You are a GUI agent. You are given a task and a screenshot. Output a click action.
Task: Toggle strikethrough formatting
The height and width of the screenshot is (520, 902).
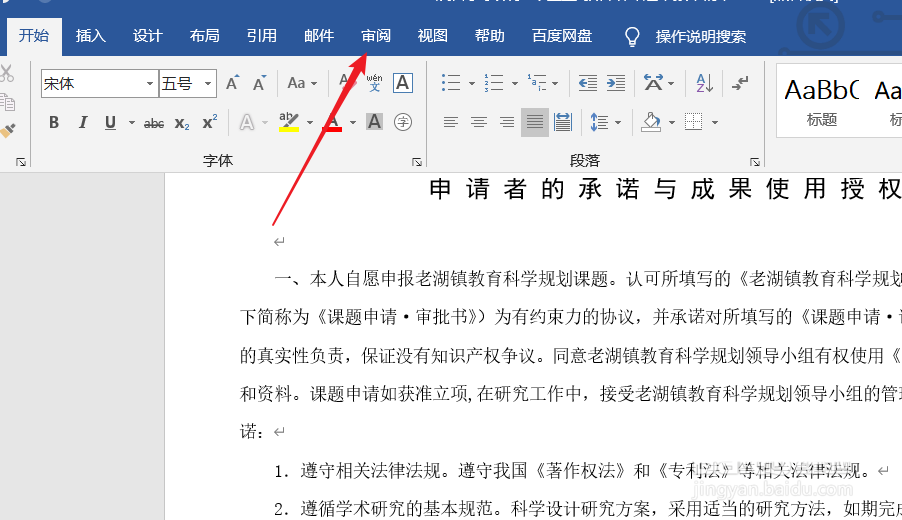click(154, 123)
